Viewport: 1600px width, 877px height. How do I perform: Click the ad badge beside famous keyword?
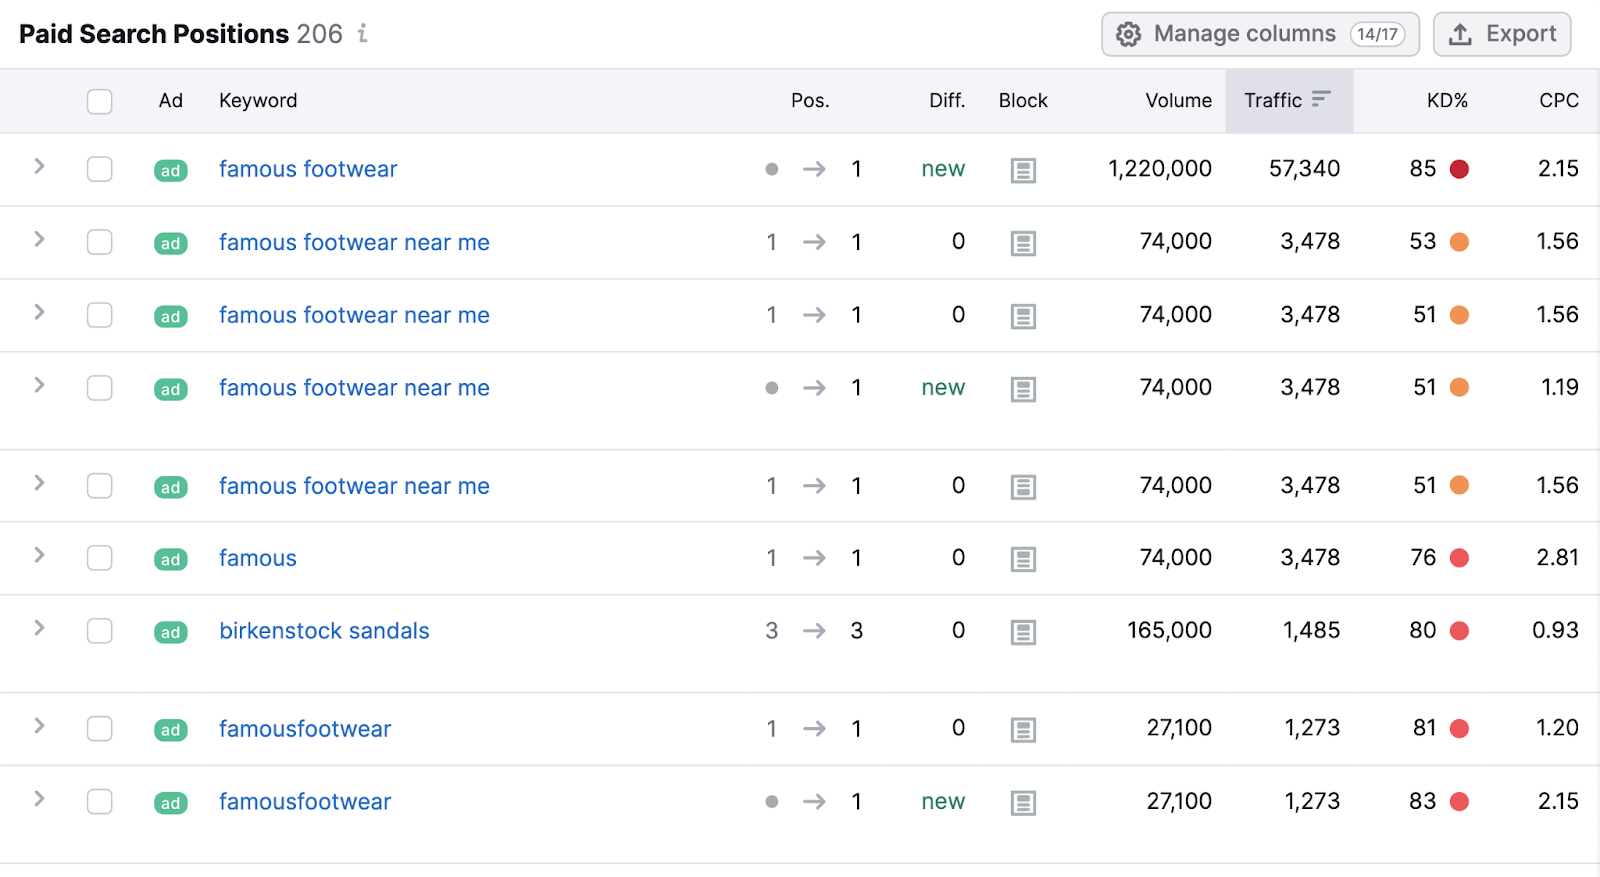coord(170,559)
